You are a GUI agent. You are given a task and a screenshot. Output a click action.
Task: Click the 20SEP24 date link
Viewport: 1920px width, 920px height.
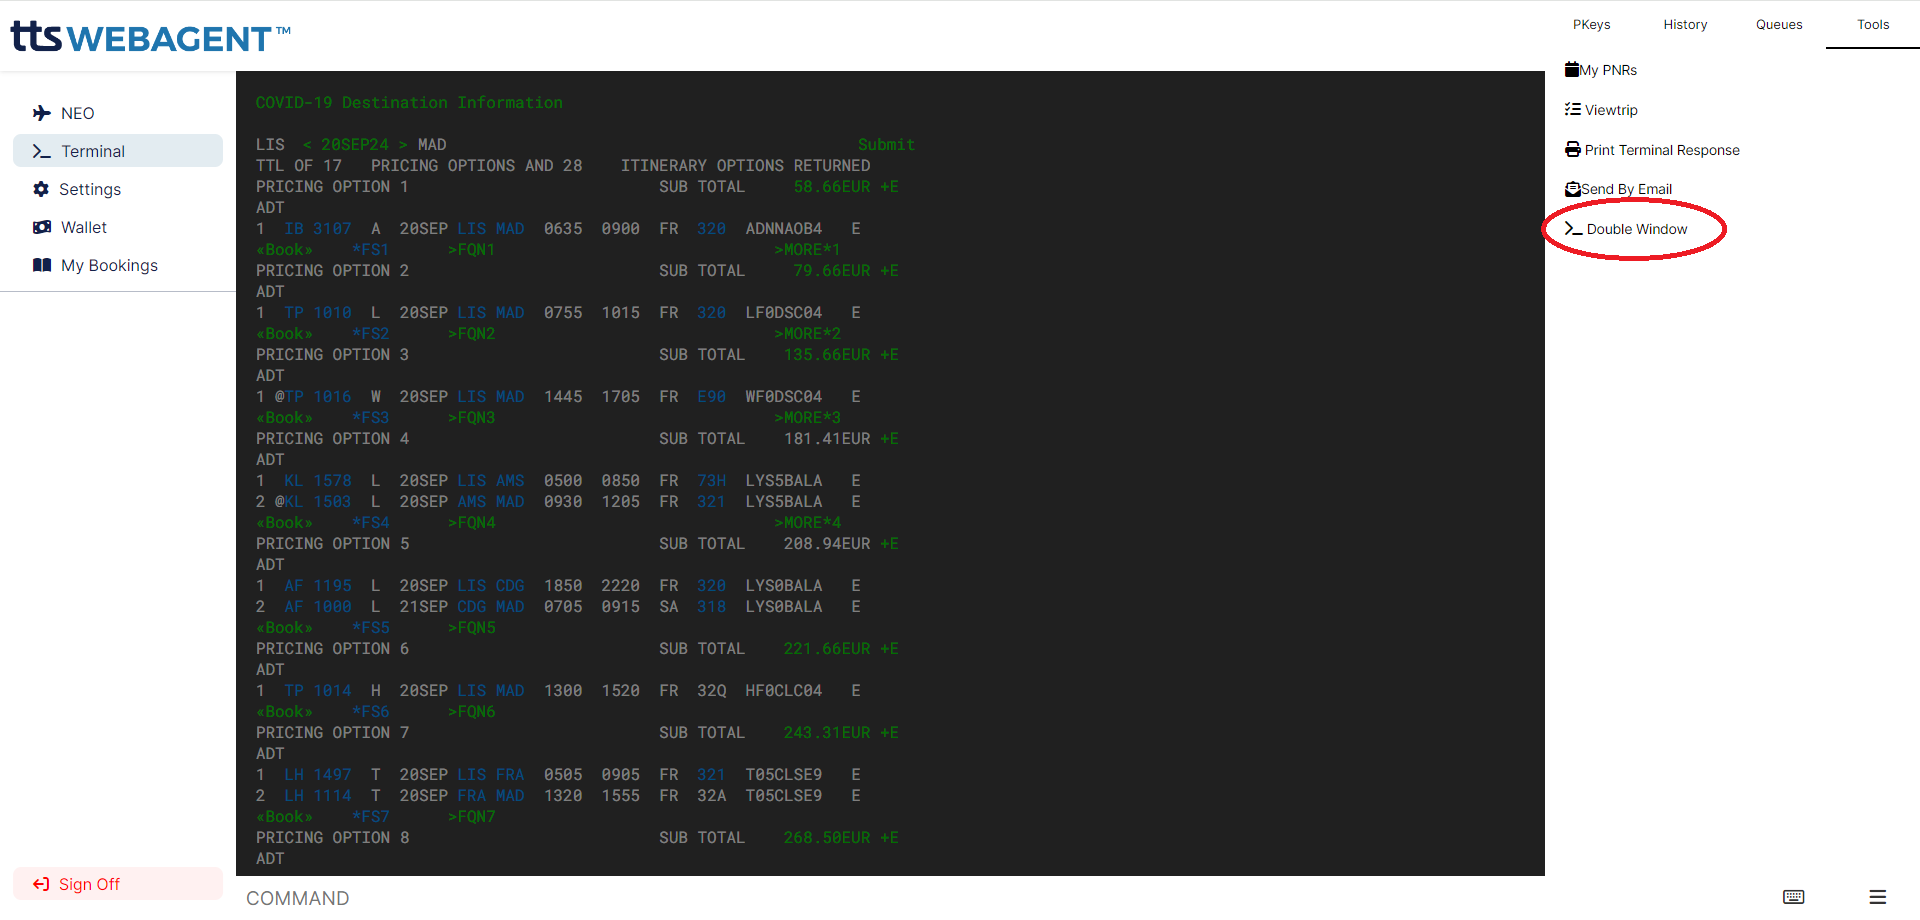355,145
